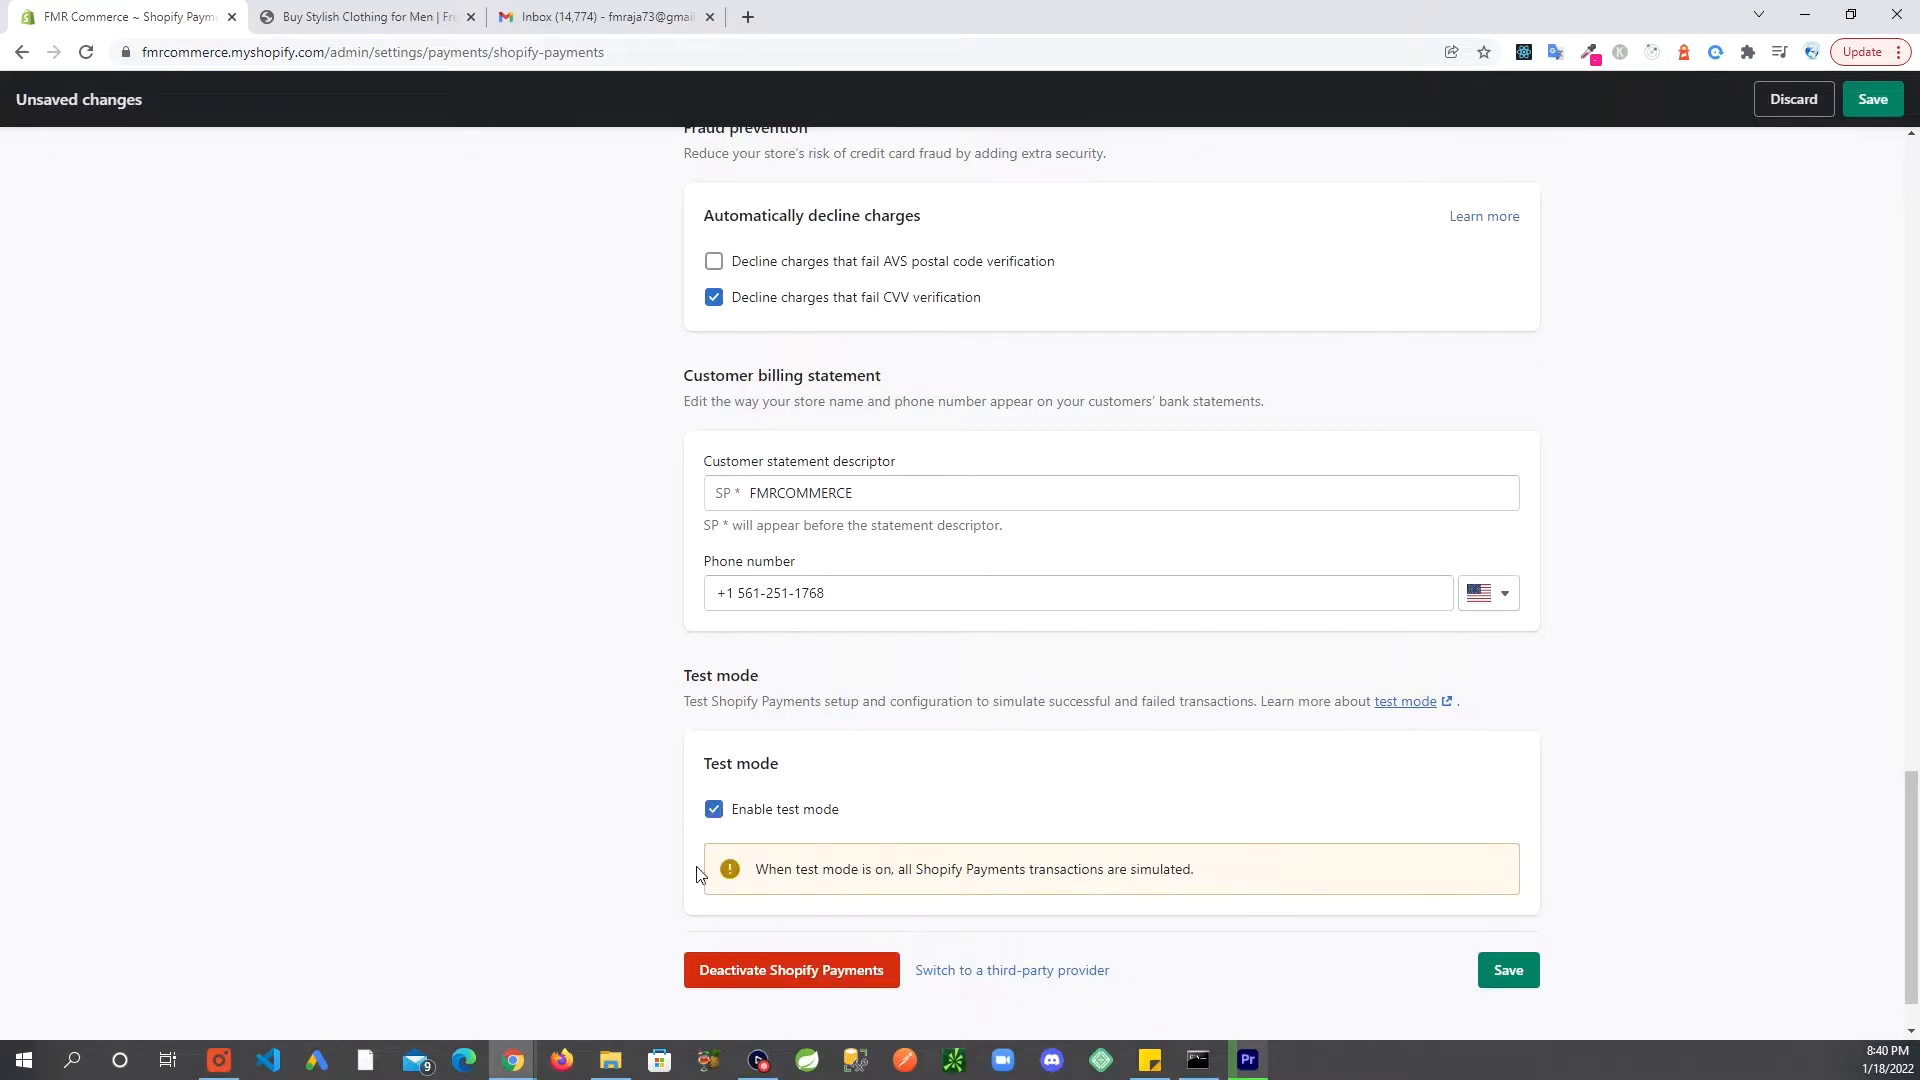Open Visual Studio Code from taskbar

tap(268, 1060)
